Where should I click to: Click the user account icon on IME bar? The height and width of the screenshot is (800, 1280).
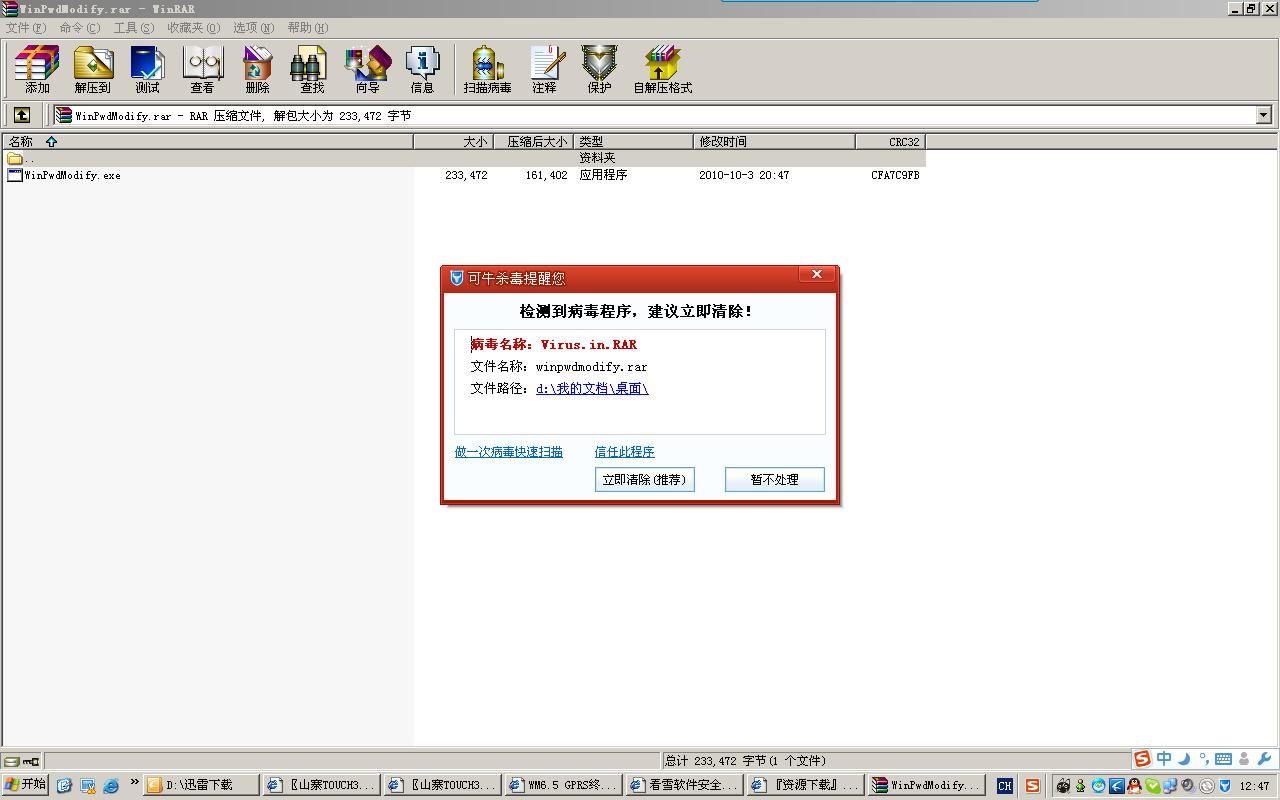click(1244, 759)
